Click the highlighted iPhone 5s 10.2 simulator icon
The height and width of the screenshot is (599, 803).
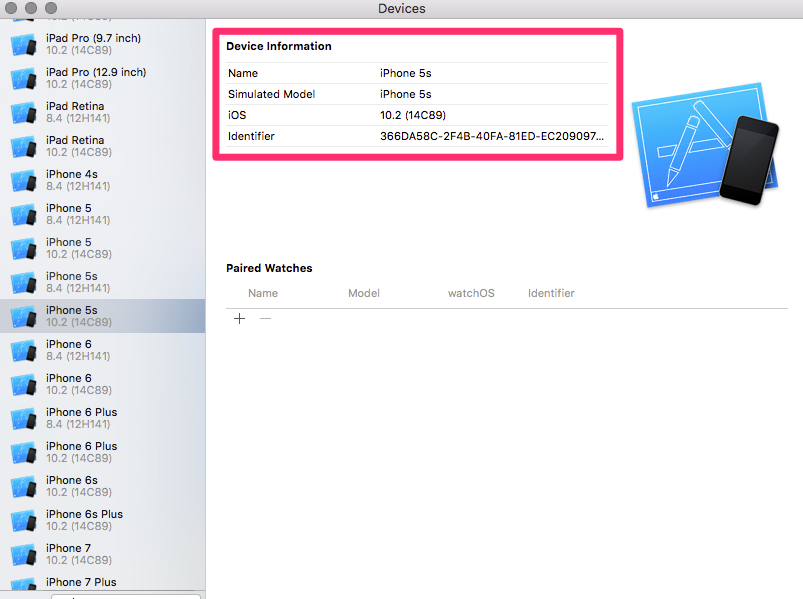24,316
